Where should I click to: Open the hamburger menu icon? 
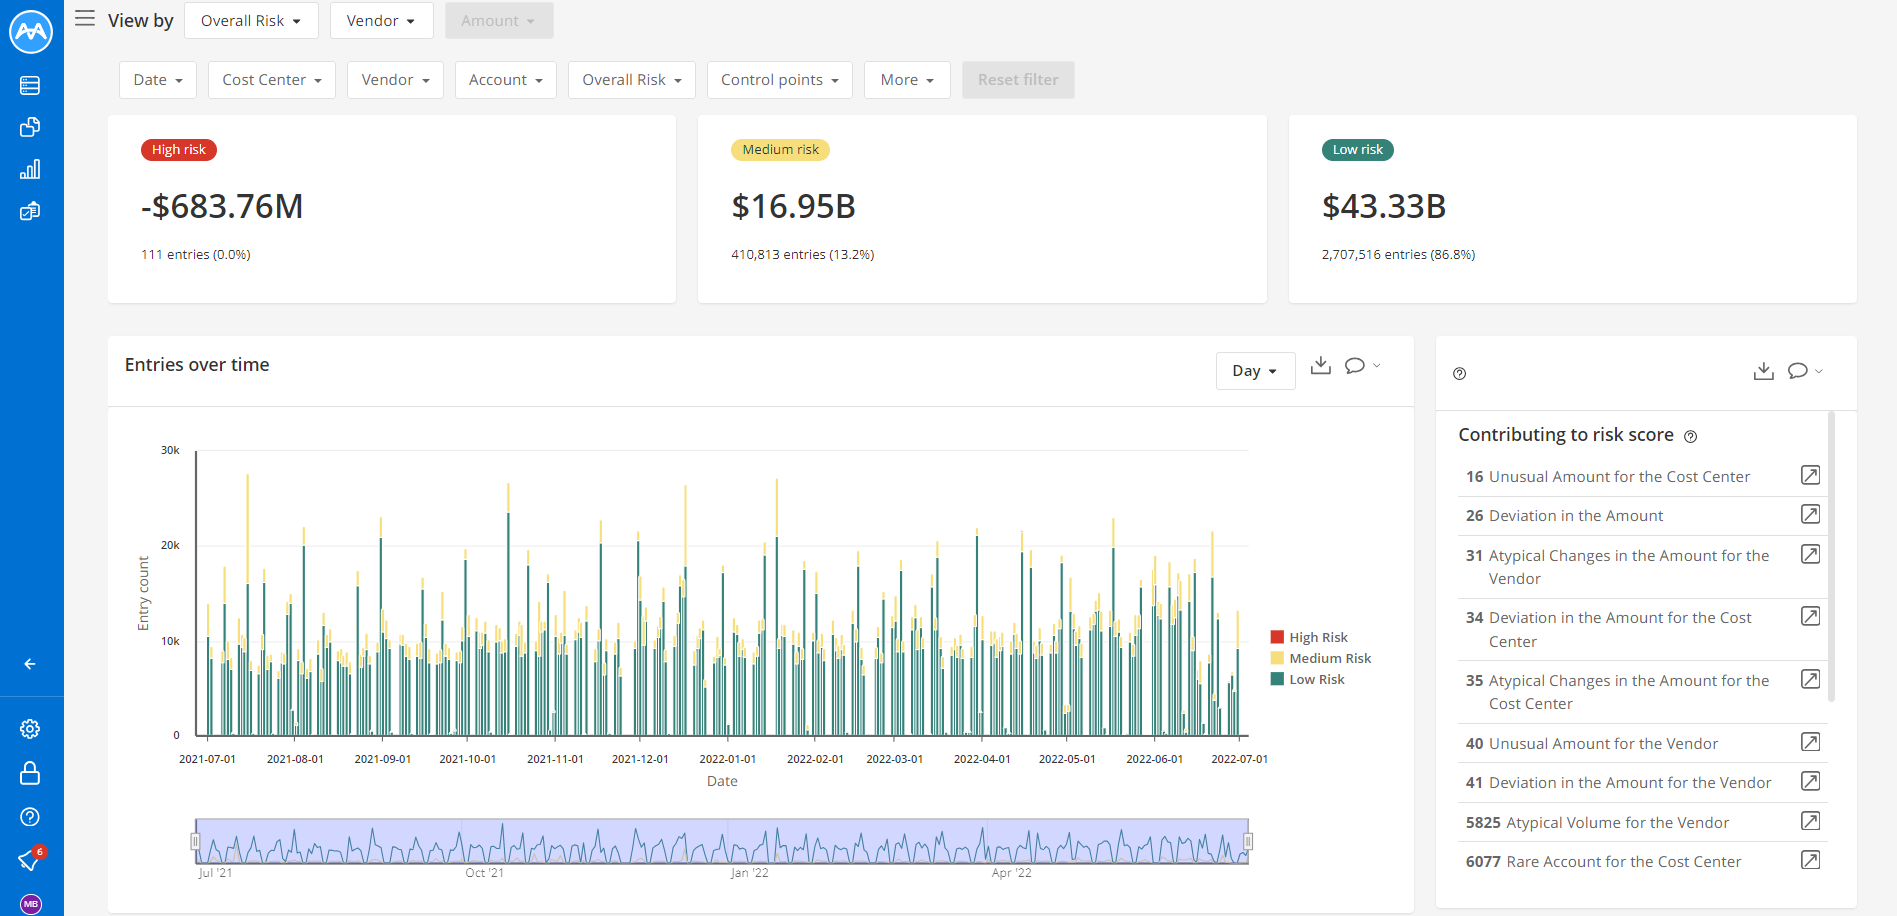tap(85, 19)
